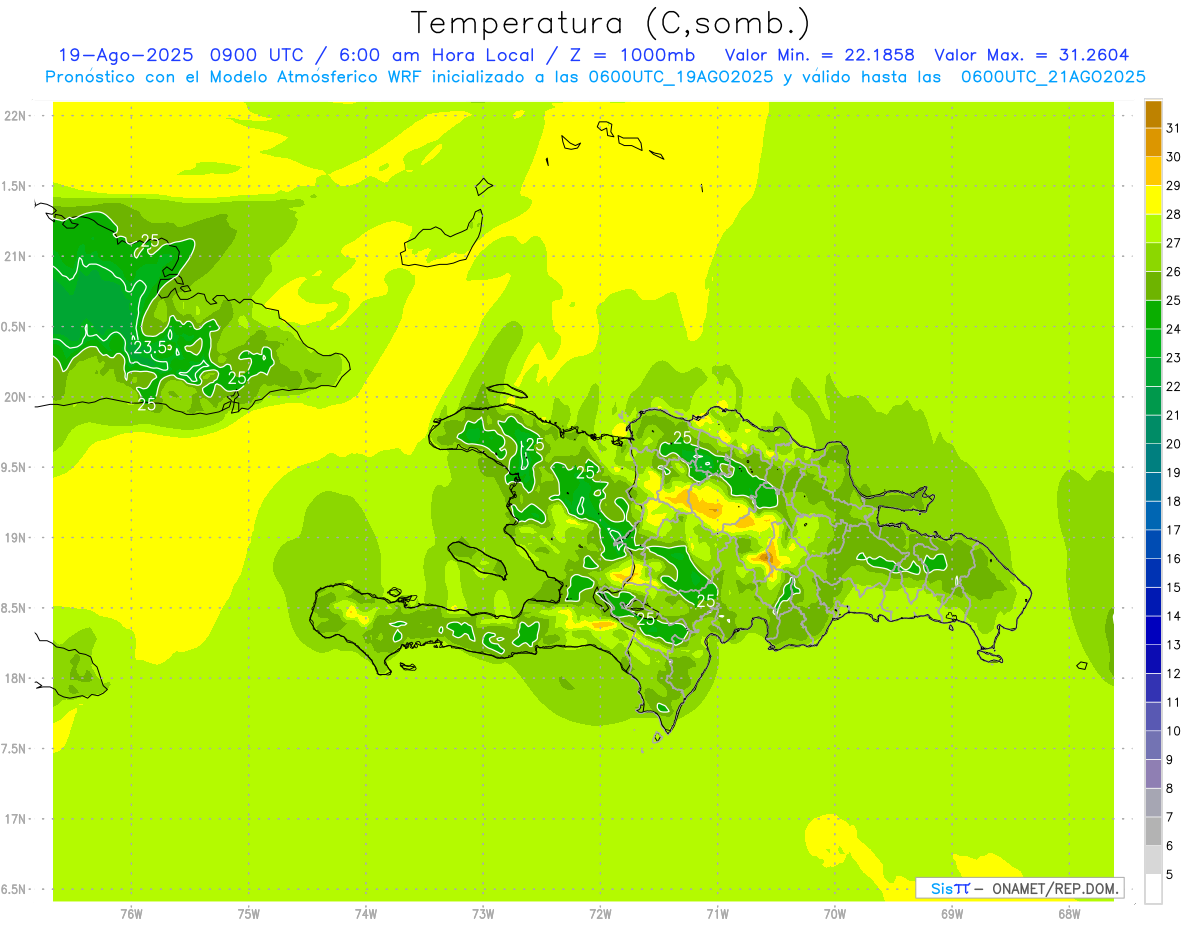Click the "7.5N" latitude axis label
This screenshot has width=1200, height=927.
click(x=15, y=749)
